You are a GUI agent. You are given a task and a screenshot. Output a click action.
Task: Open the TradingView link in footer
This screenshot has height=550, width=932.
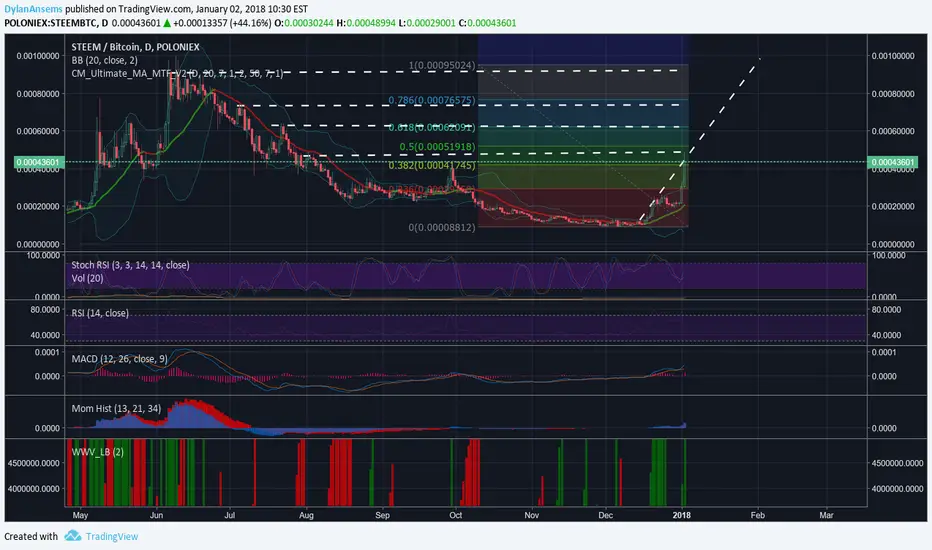(x=112, y=536)
